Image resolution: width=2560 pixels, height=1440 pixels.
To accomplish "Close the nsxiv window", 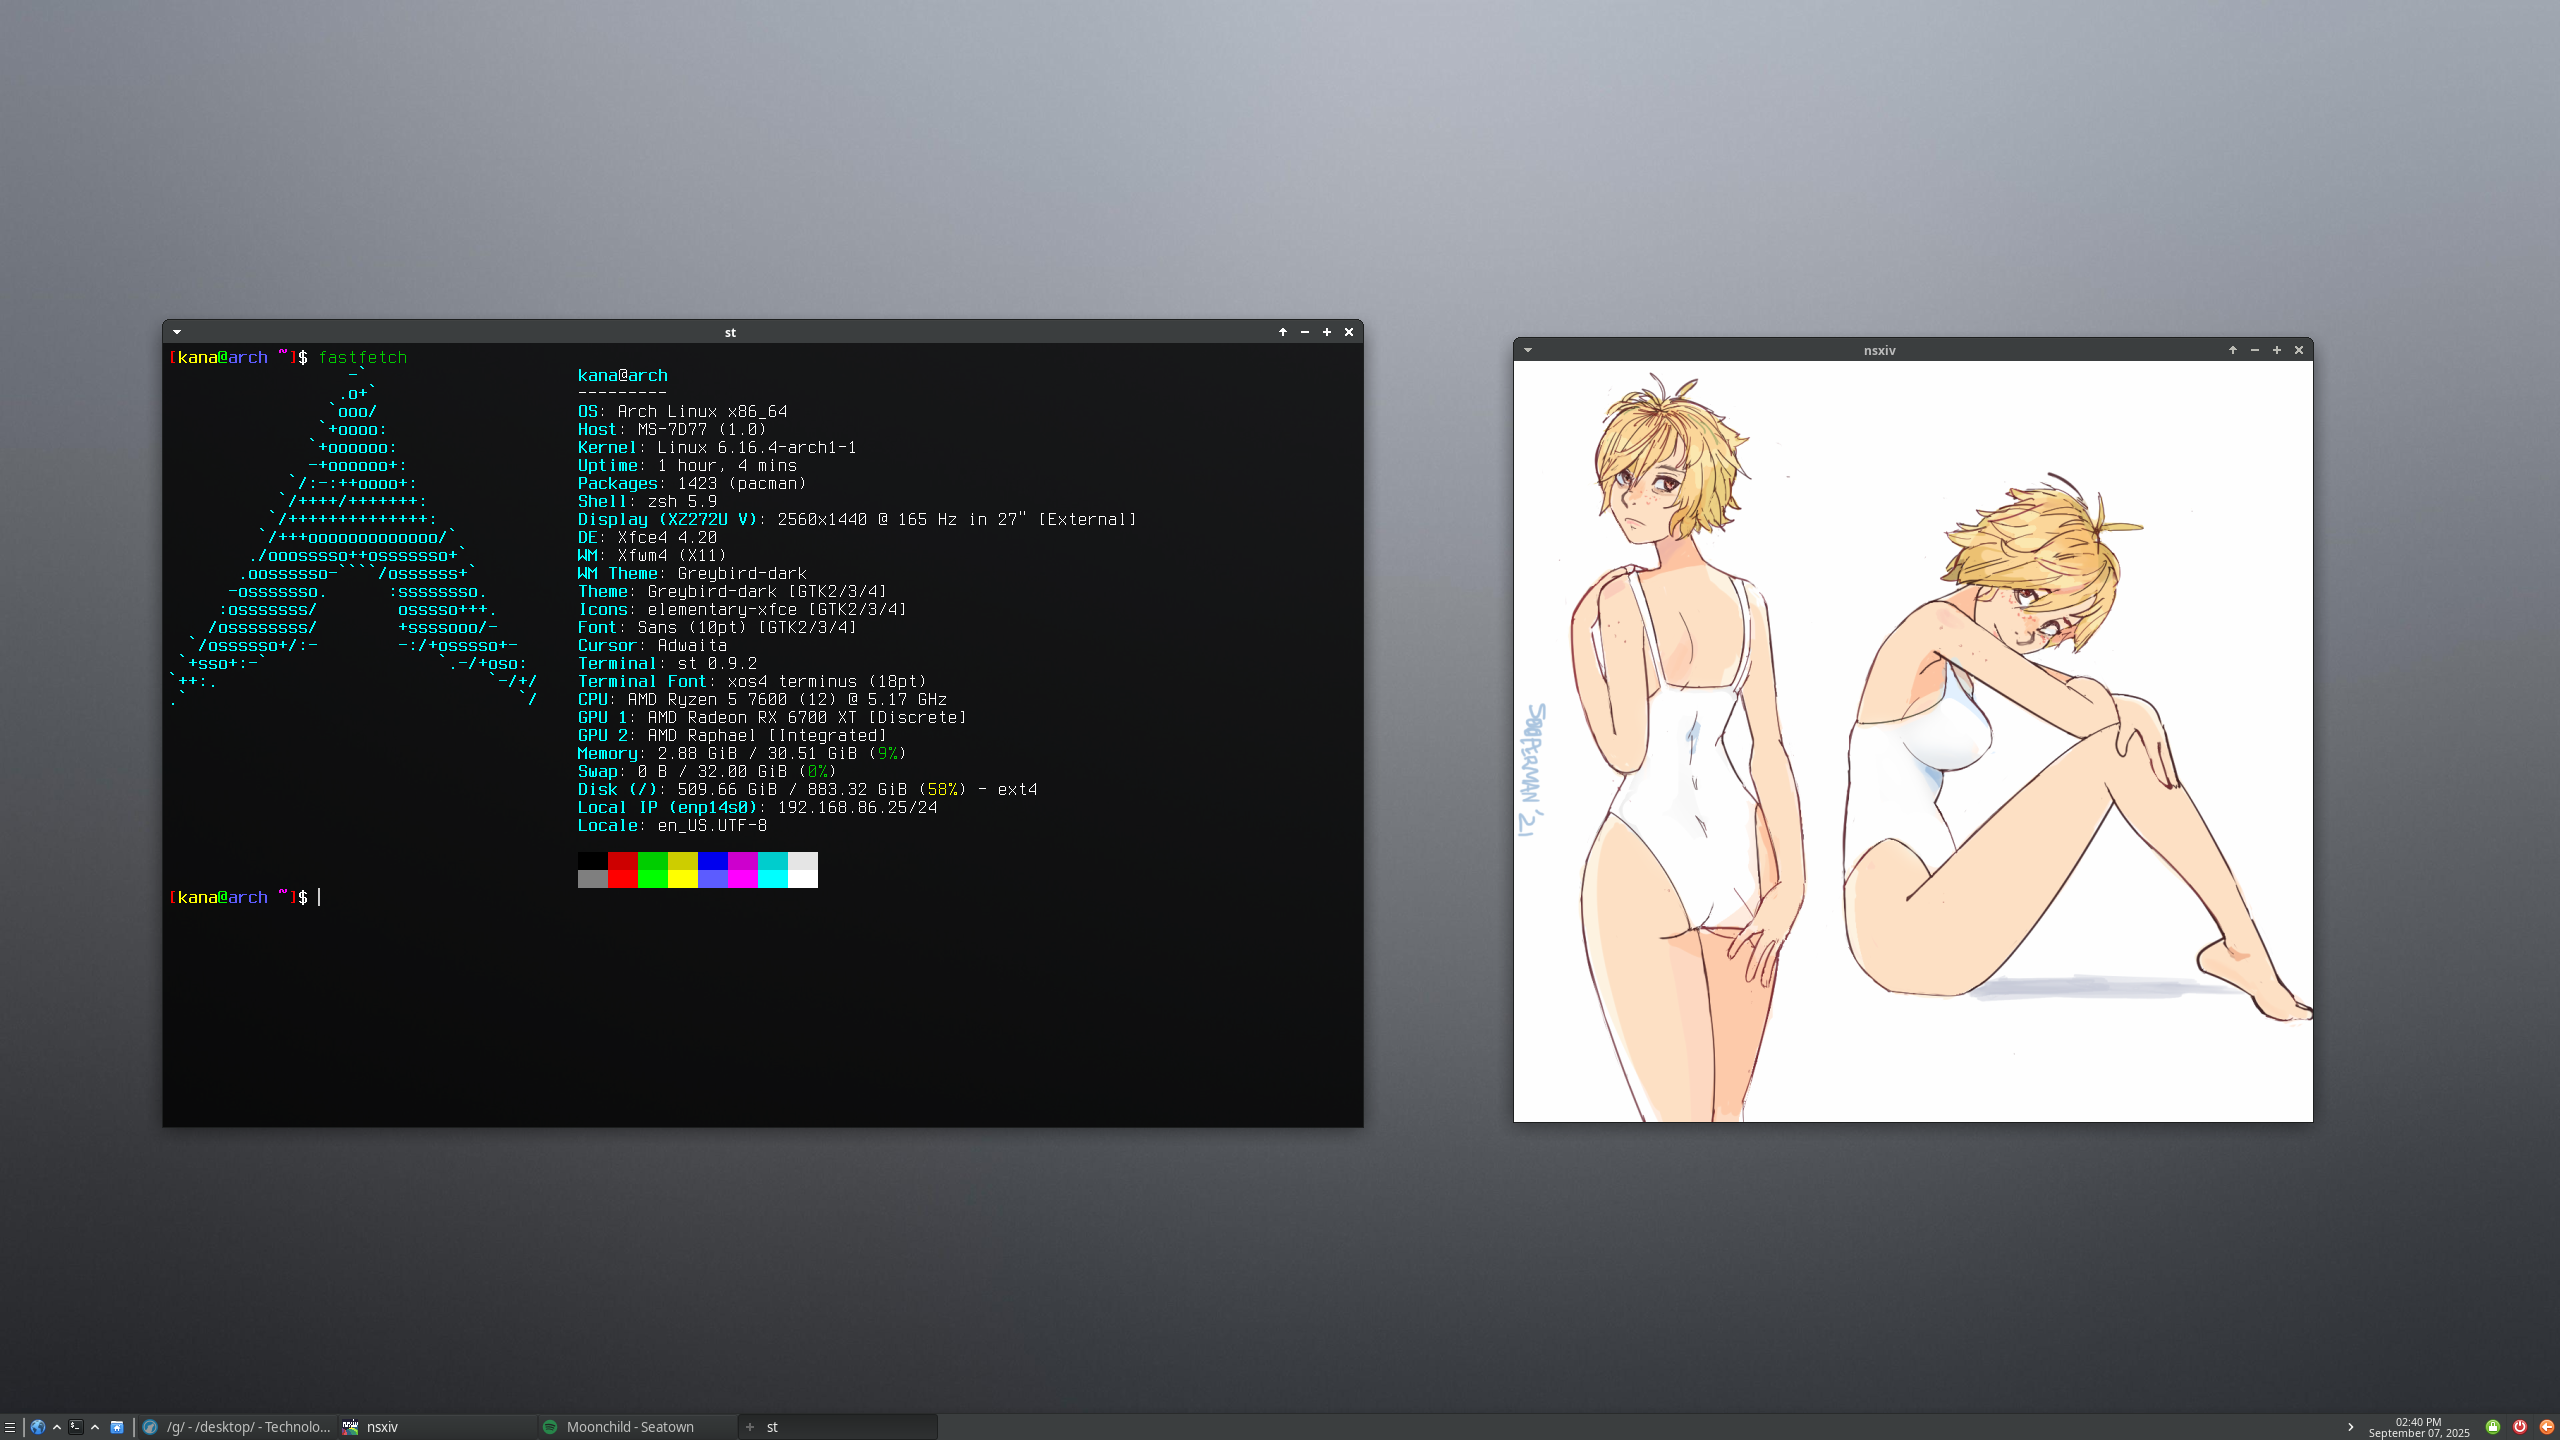I will coord(2299,350).
